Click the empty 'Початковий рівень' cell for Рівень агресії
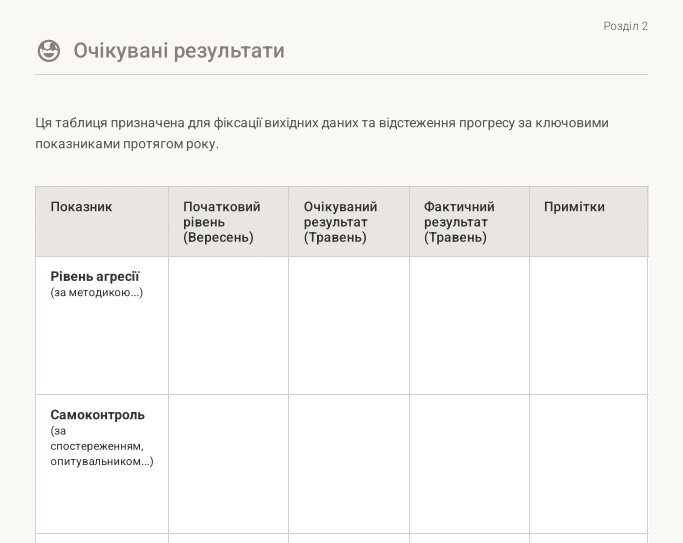The height and width of the screenshot is (543, 683). point(228,326)
